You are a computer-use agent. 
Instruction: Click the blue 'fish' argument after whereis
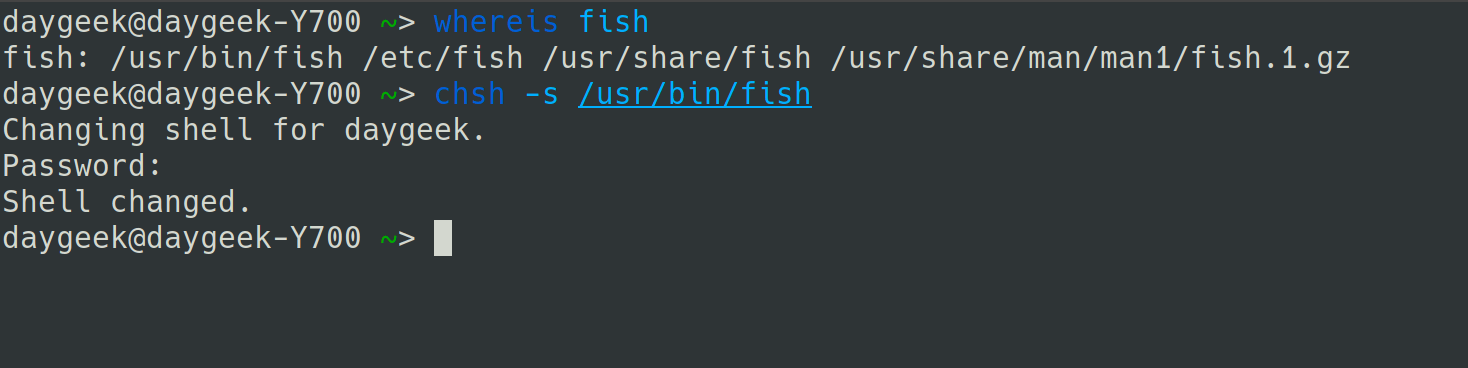click(x=613, y=21)
